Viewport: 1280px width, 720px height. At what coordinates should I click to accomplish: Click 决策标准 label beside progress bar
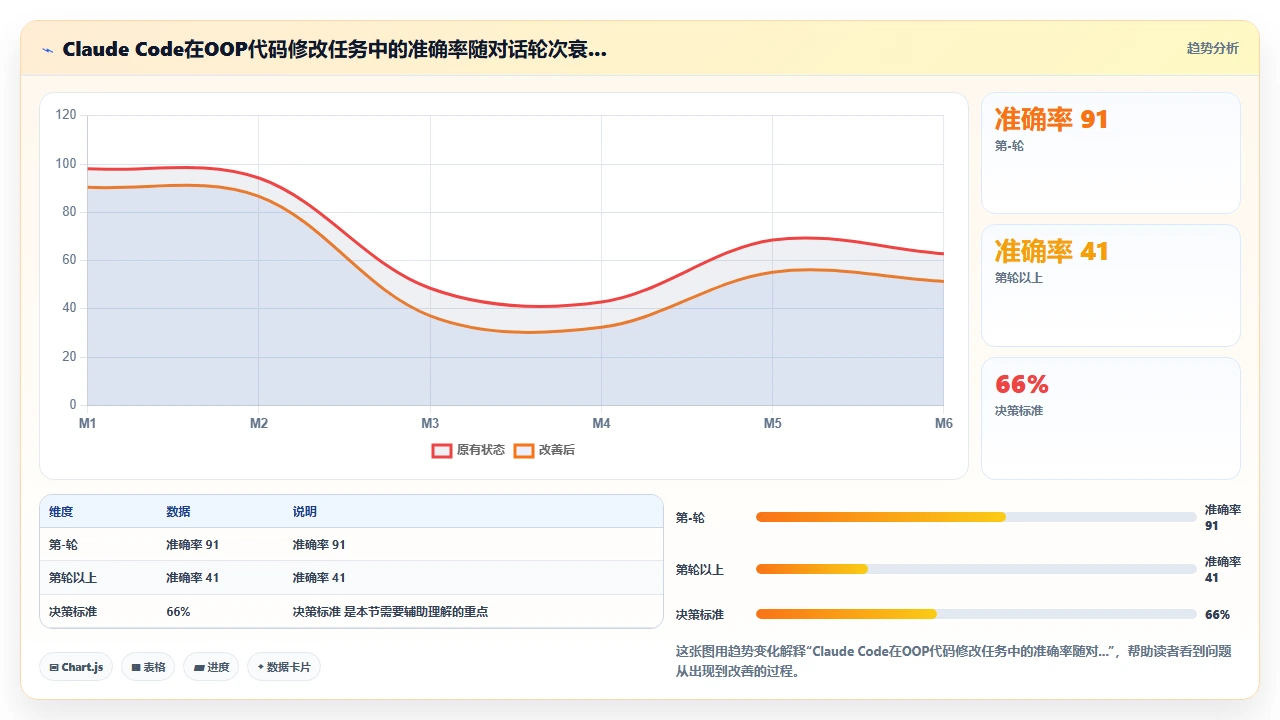click(700, 615)
